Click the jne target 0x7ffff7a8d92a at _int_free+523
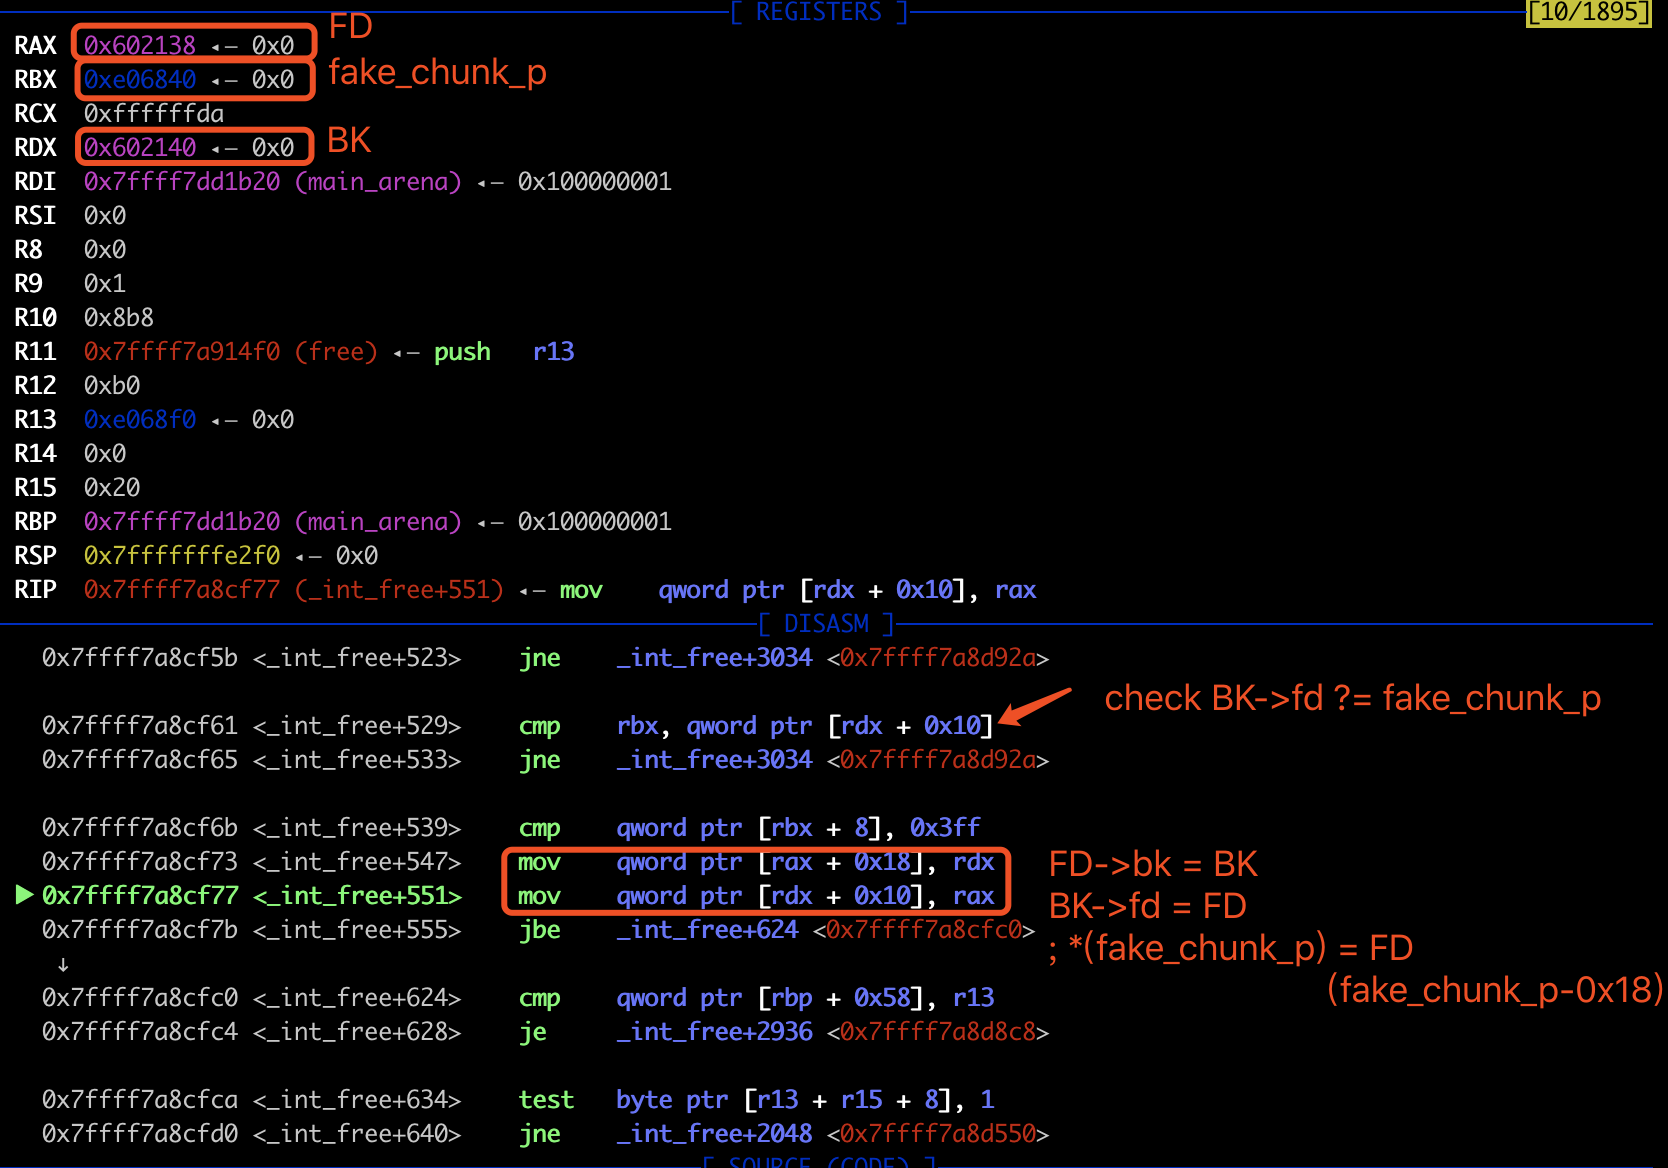 [x=938, y=657]
